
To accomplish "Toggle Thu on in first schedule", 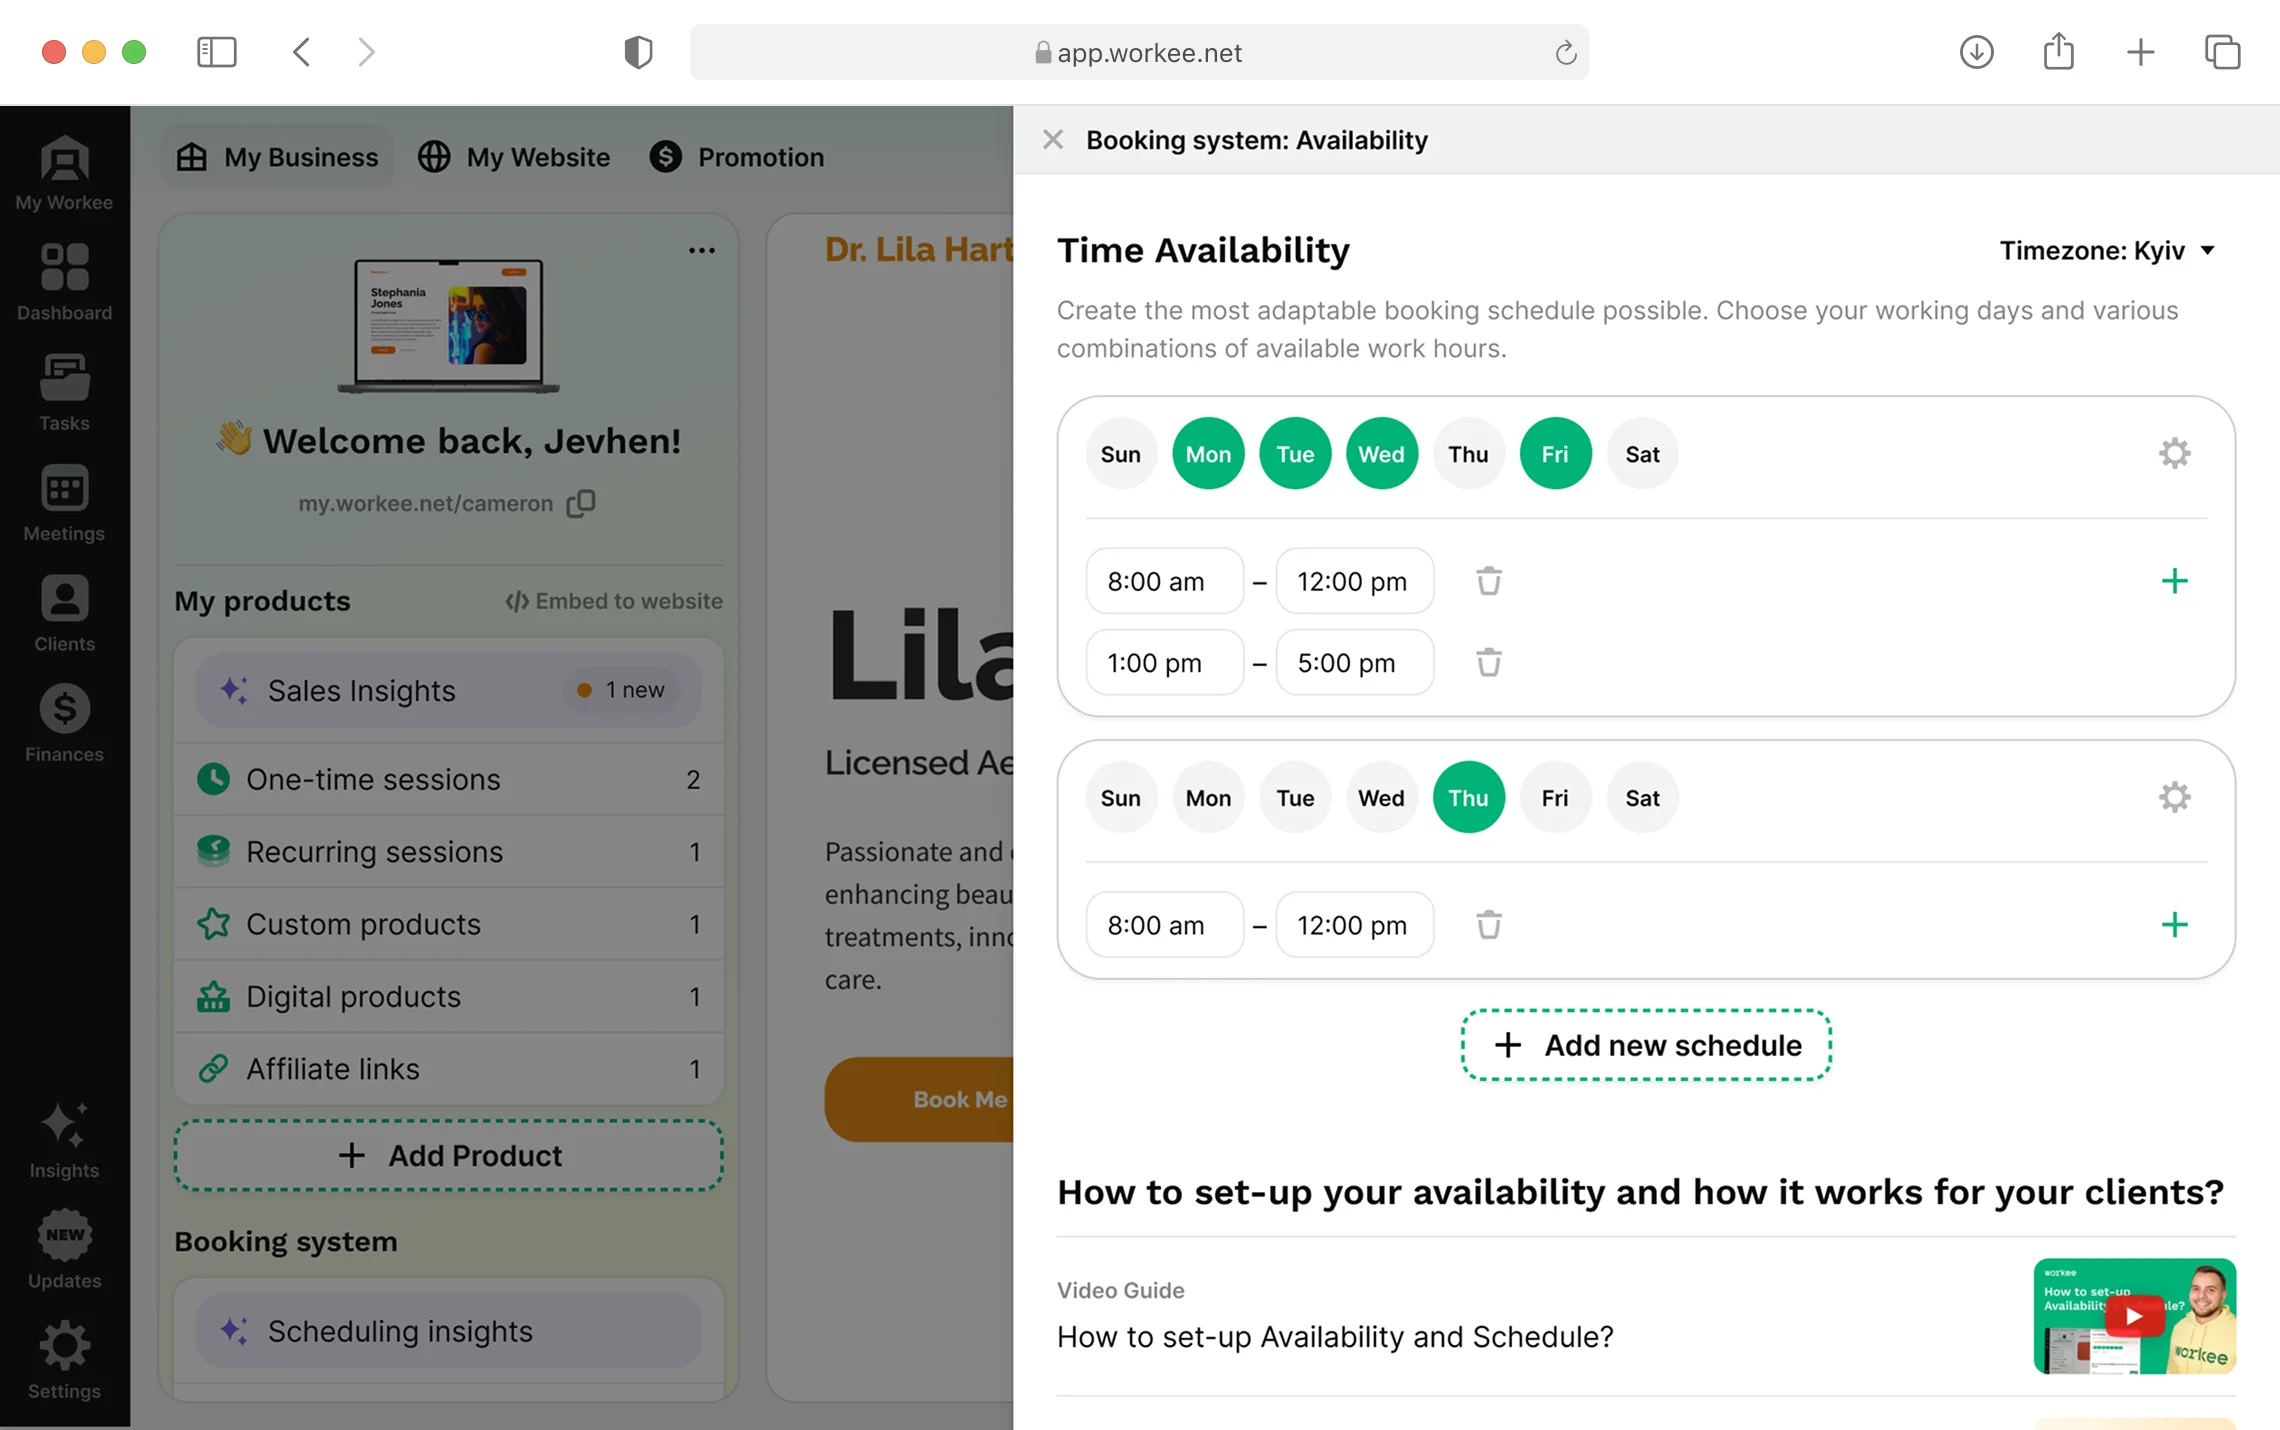I will (x=1468, y=454).
